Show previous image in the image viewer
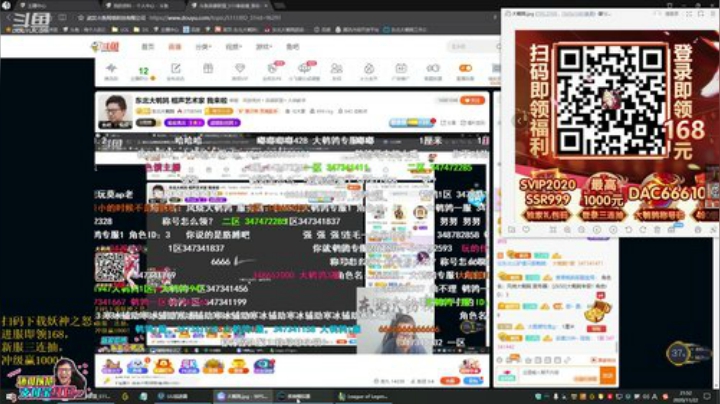The height and width of the screenshot is (404, 720). point(519,121)
